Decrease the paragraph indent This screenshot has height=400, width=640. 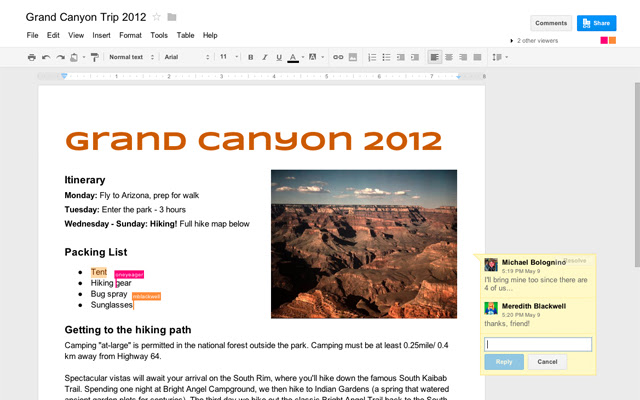click(400, 57)
